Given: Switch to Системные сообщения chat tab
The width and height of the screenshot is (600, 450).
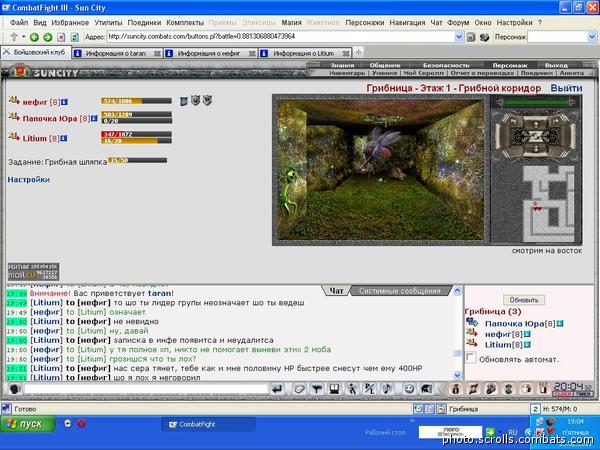Looking at the screenshot, I should coord(399,291).
